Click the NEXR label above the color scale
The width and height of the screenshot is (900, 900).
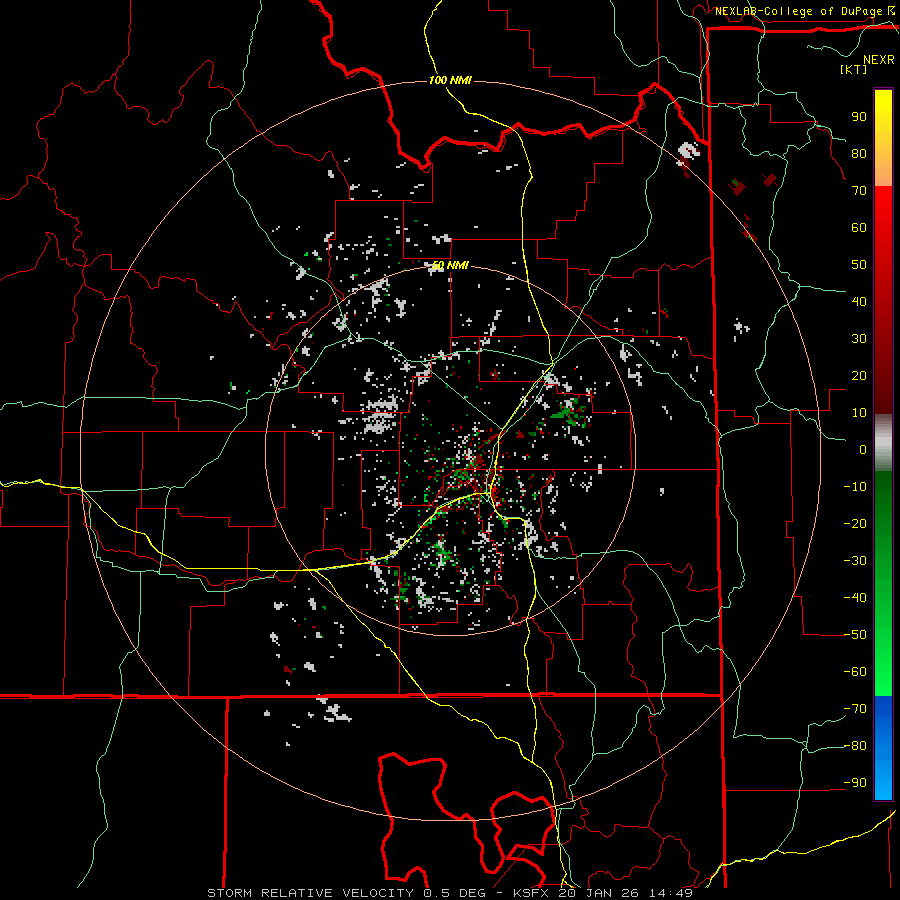click(x=879, y=60)
